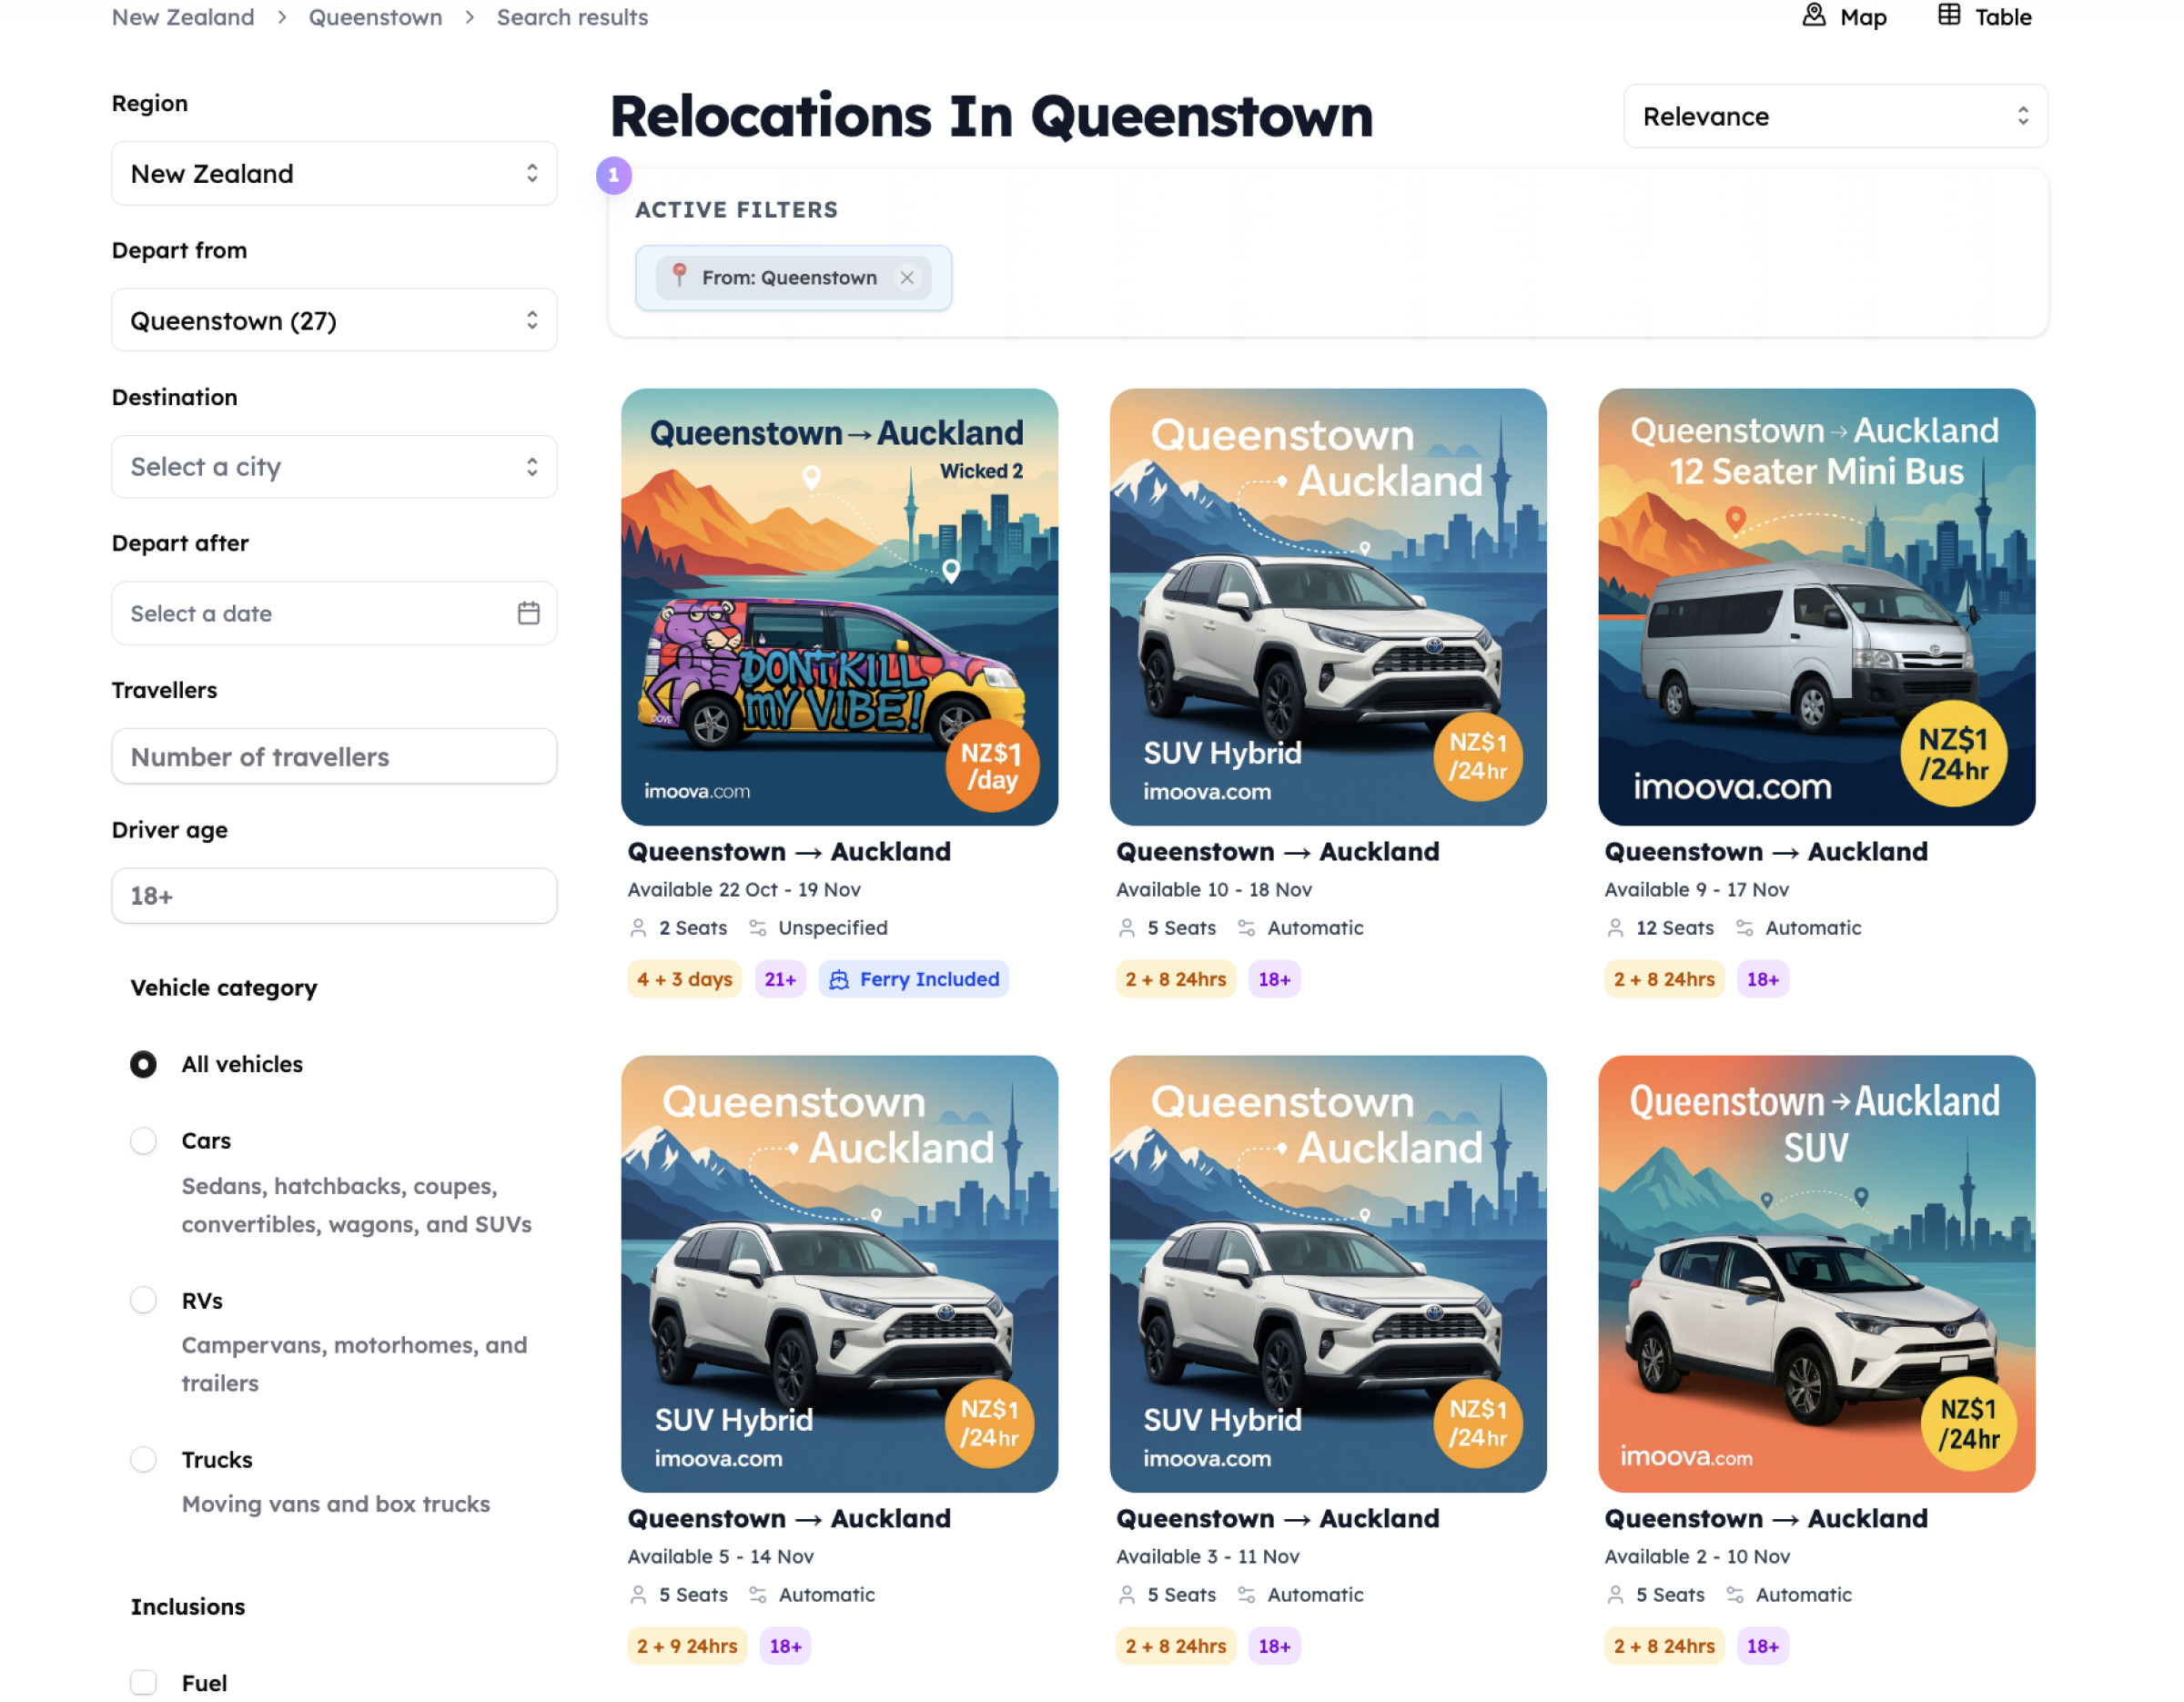The width and height of the screenshot is (2184, 1702).
Task: Click seats icon on 12 Seats listing
Action: [x=1615, y=928]
